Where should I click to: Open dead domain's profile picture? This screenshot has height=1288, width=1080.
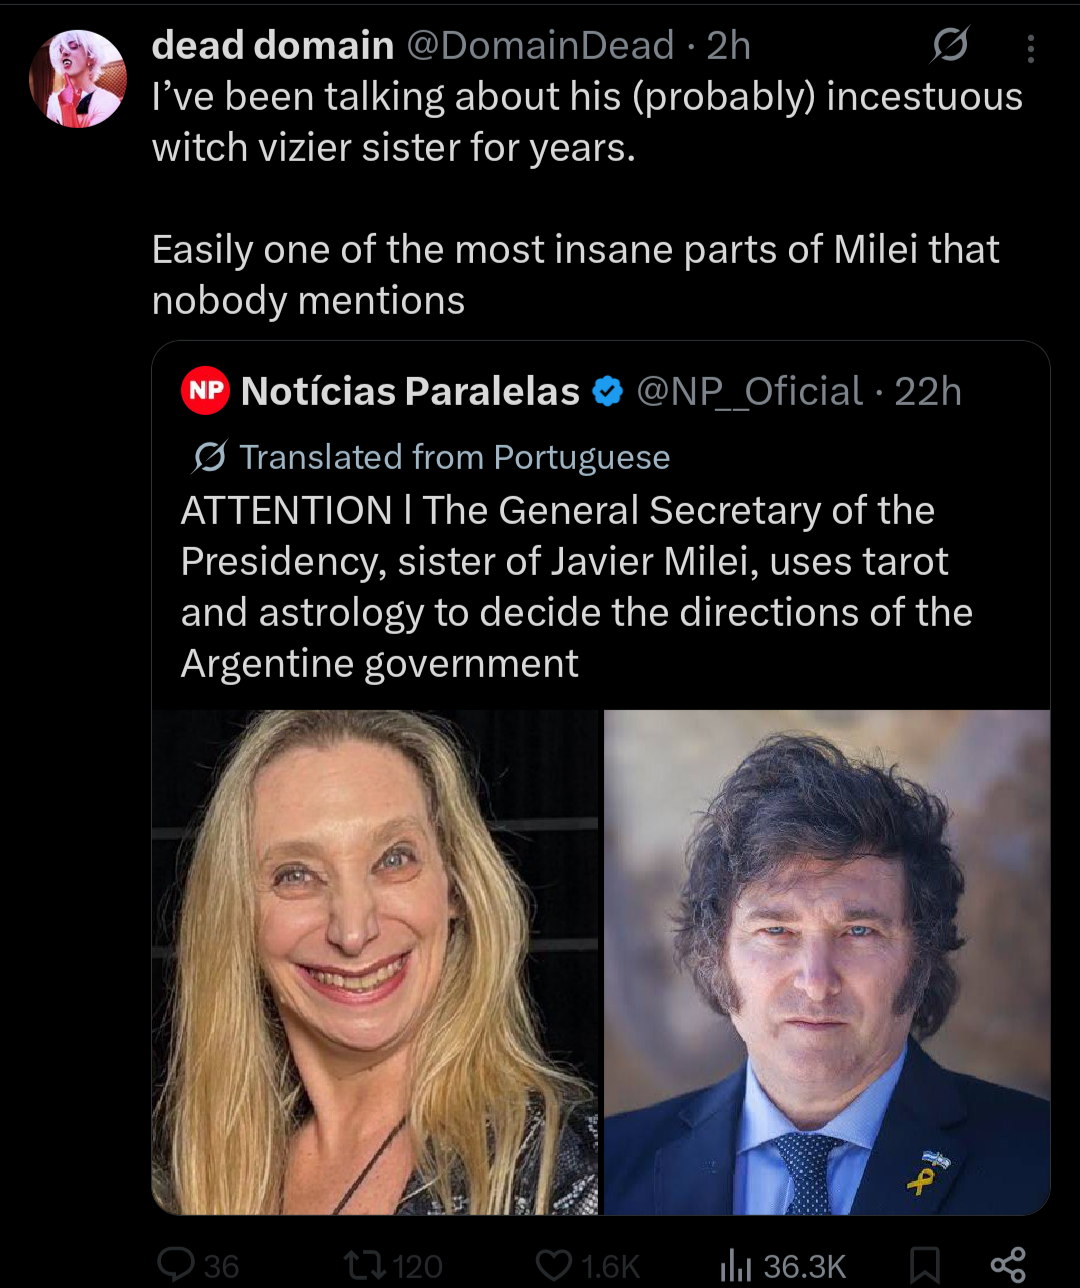pyautogui.click(x=78, y=79)
